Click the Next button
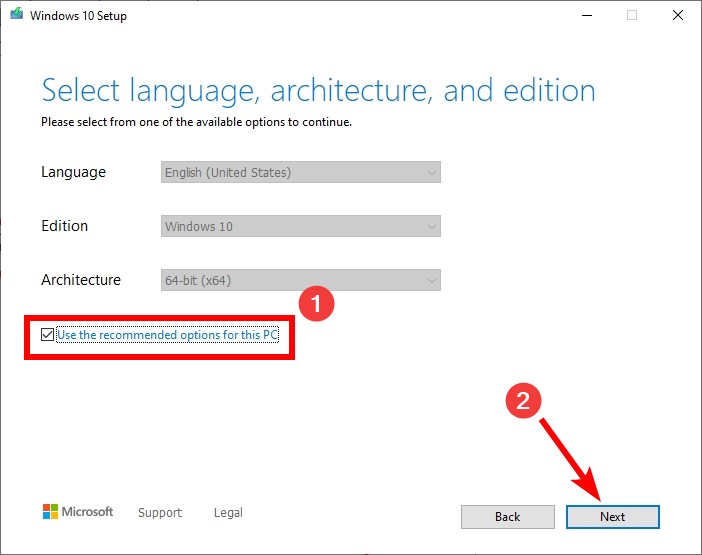This screenshot has width=702, height=555. 612,517
